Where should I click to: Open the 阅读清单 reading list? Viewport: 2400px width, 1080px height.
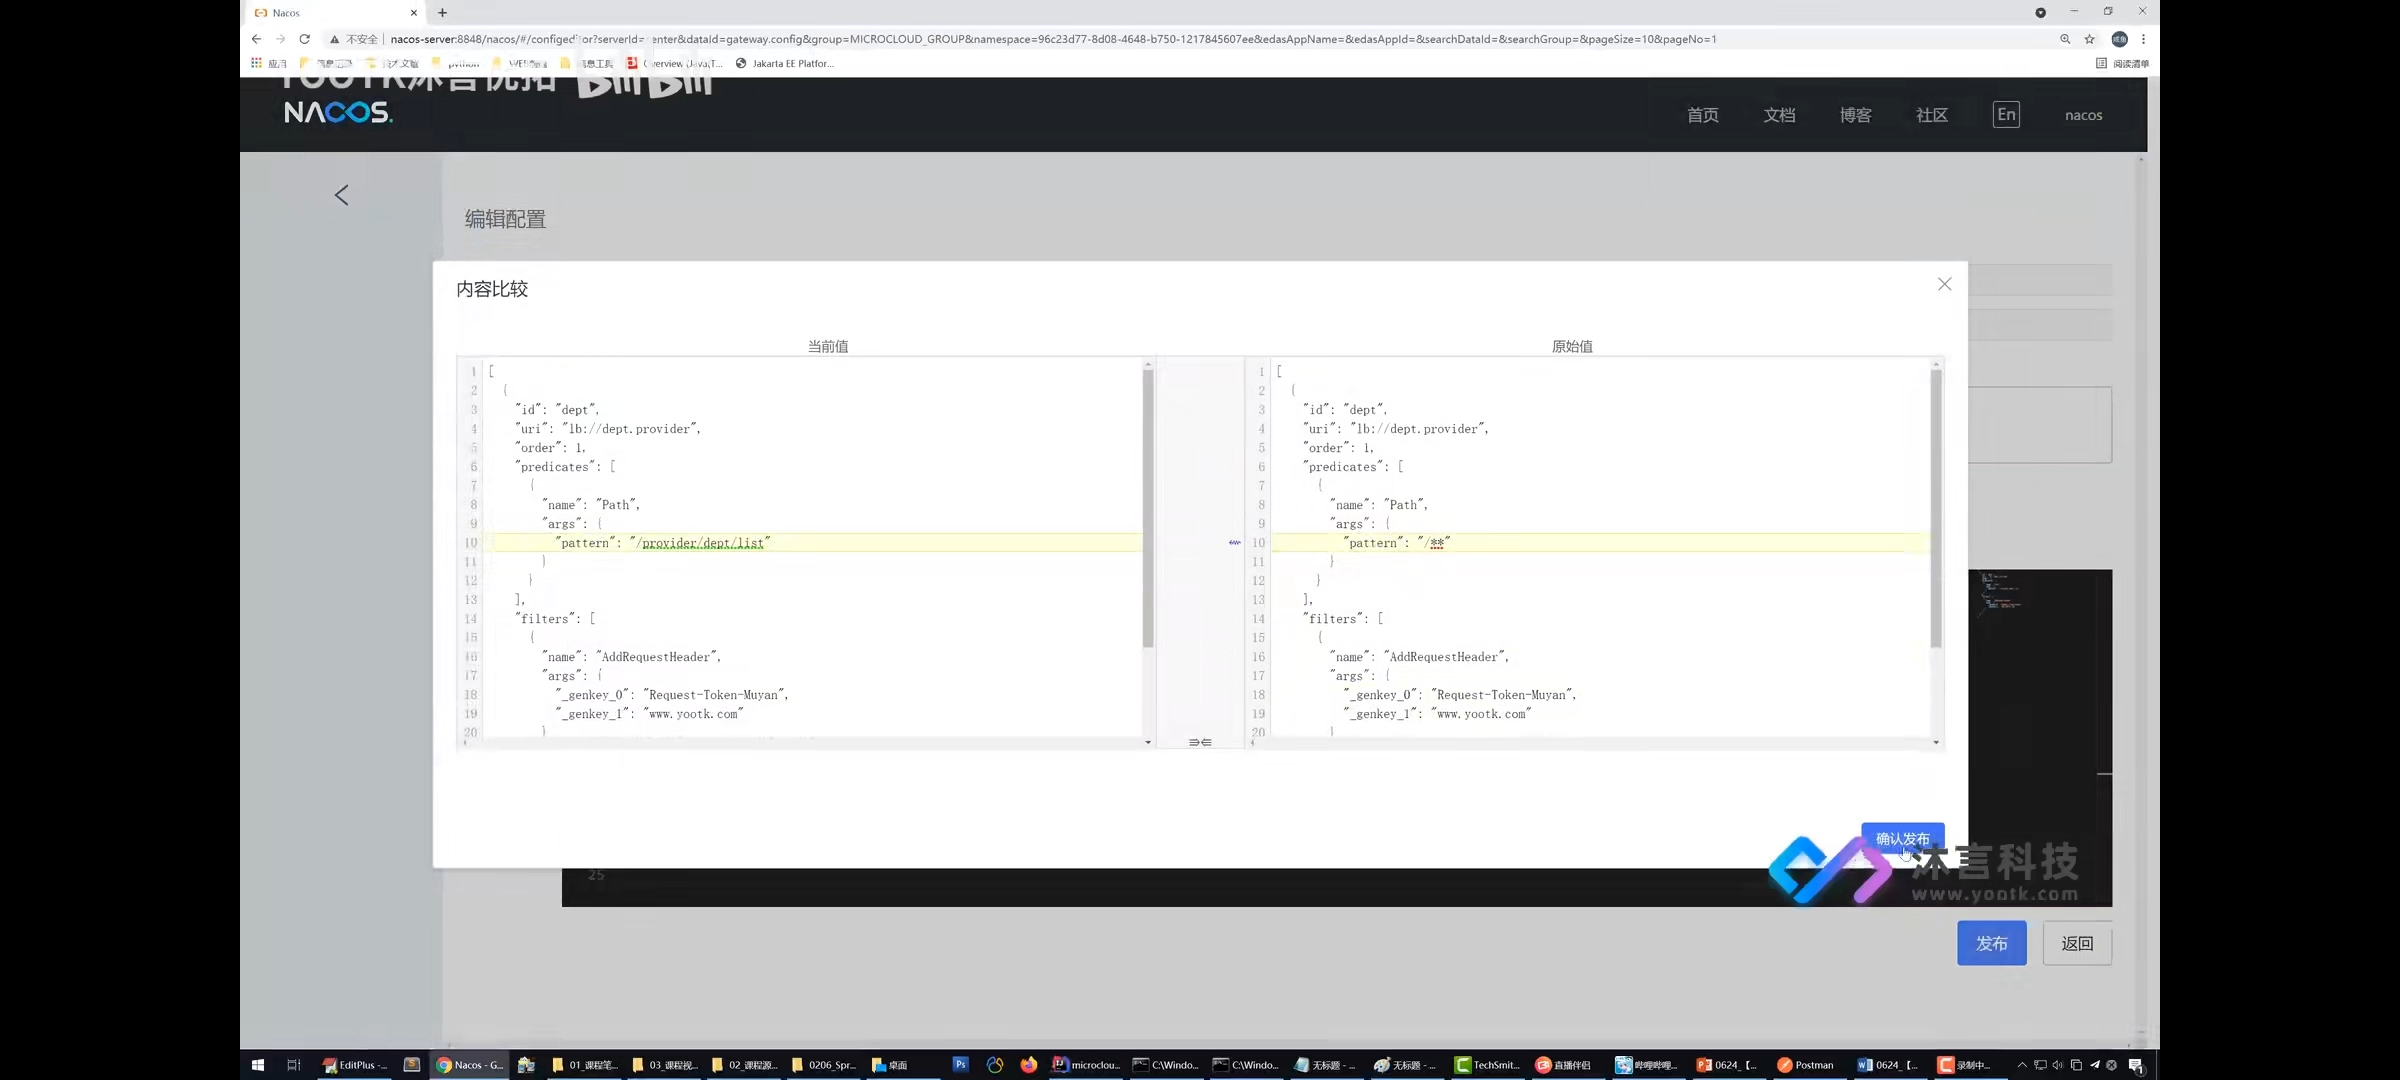pos(2122,63)
